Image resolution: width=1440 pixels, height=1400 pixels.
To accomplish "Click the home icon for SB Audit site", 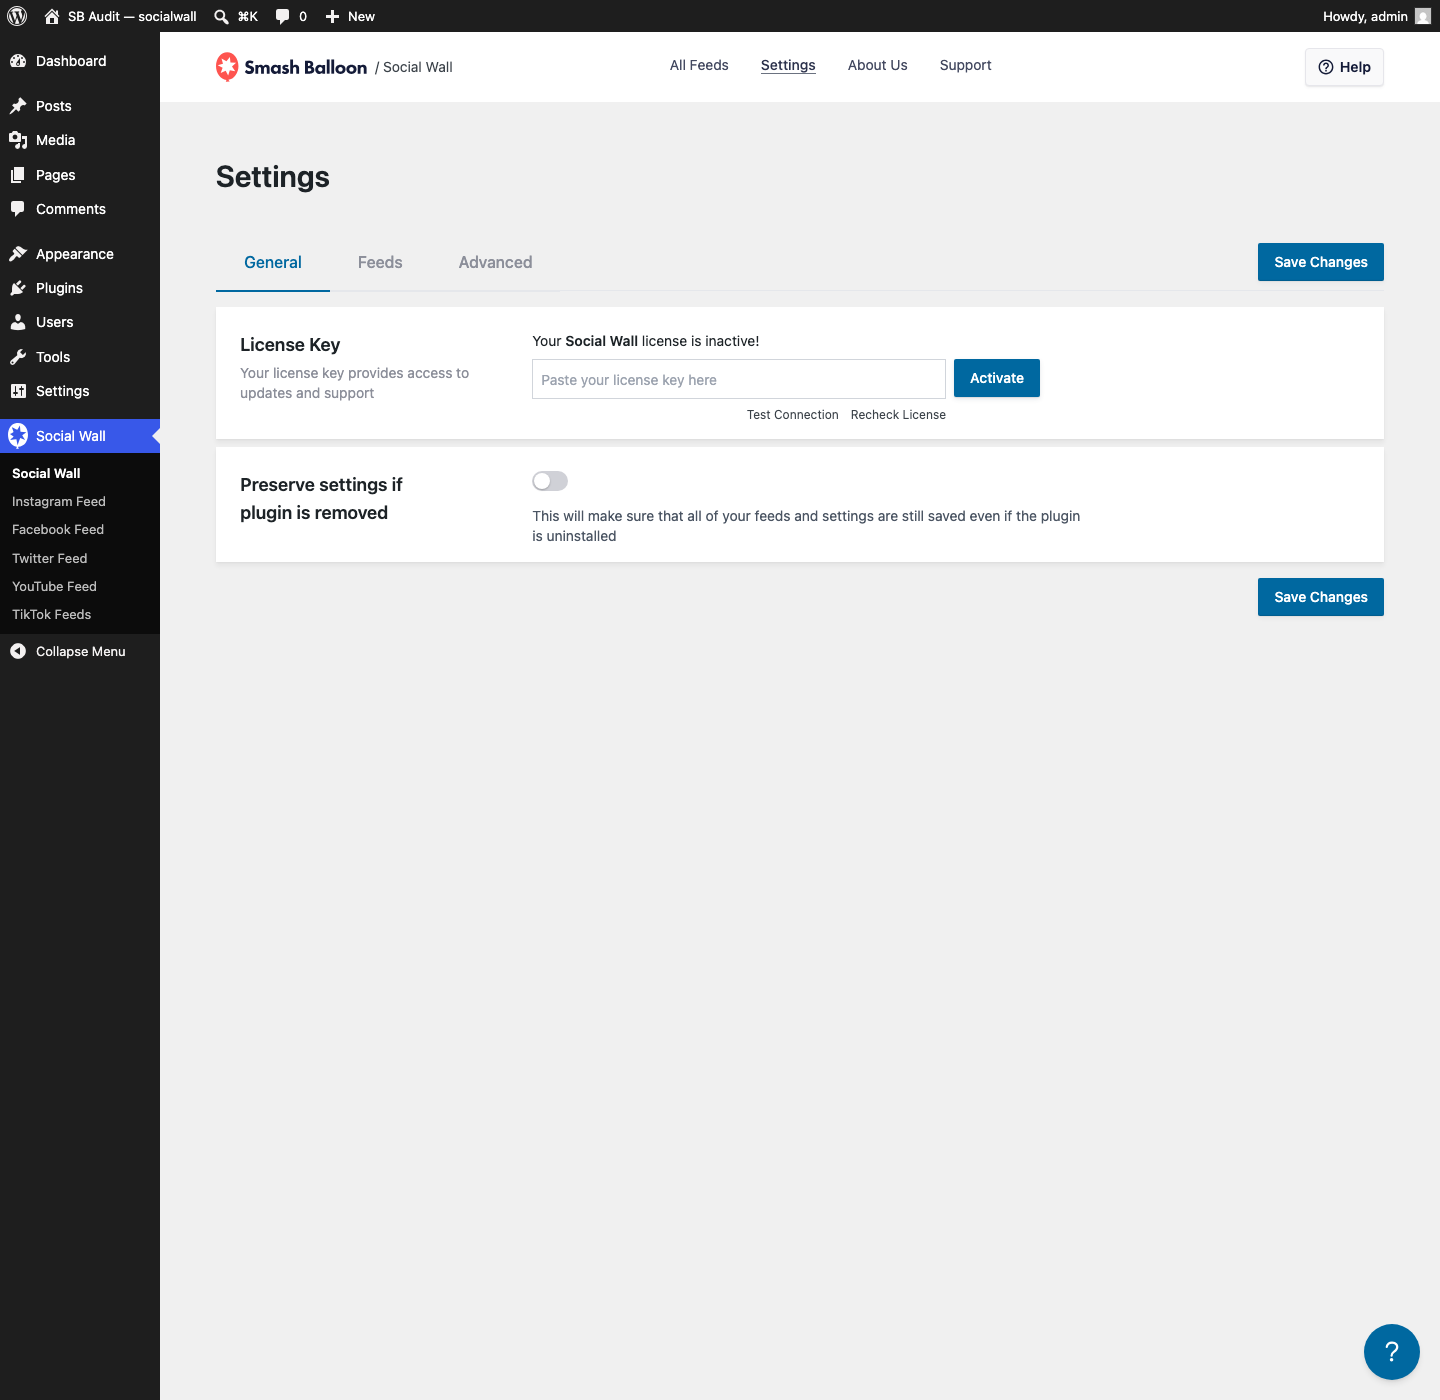I will pos(52,16).
